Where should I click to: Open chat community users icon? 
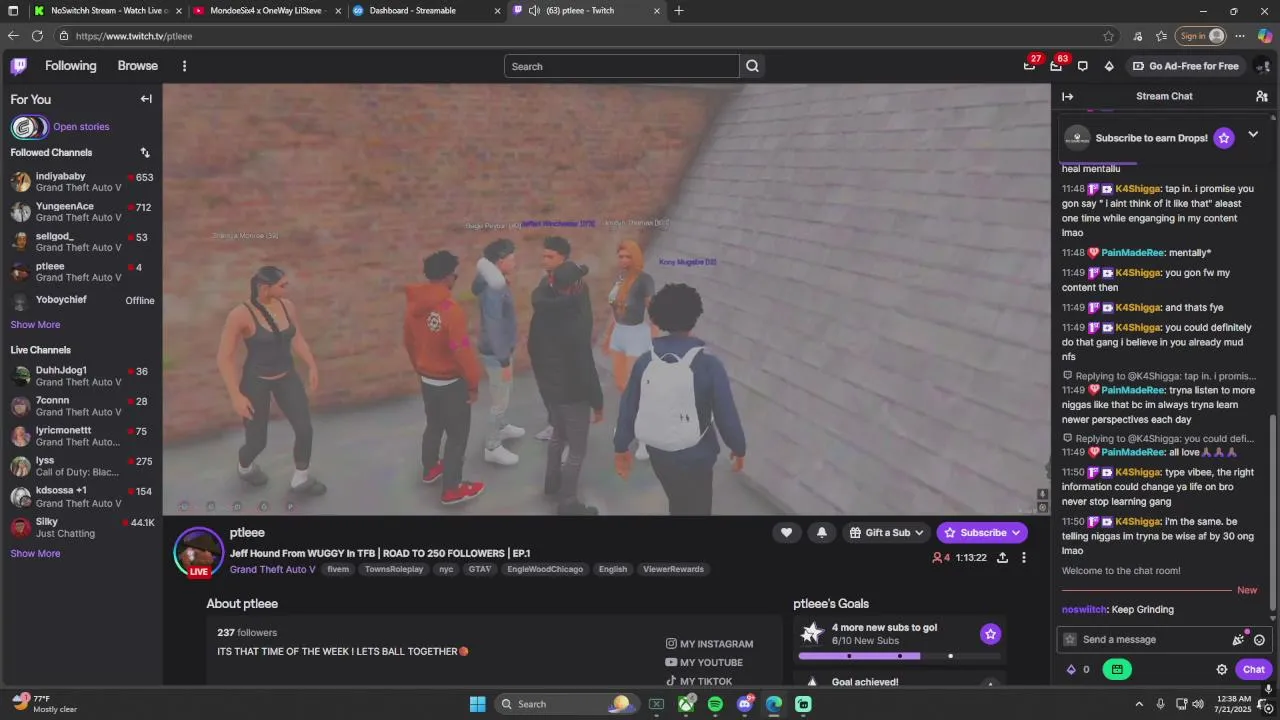(1262, 97)
